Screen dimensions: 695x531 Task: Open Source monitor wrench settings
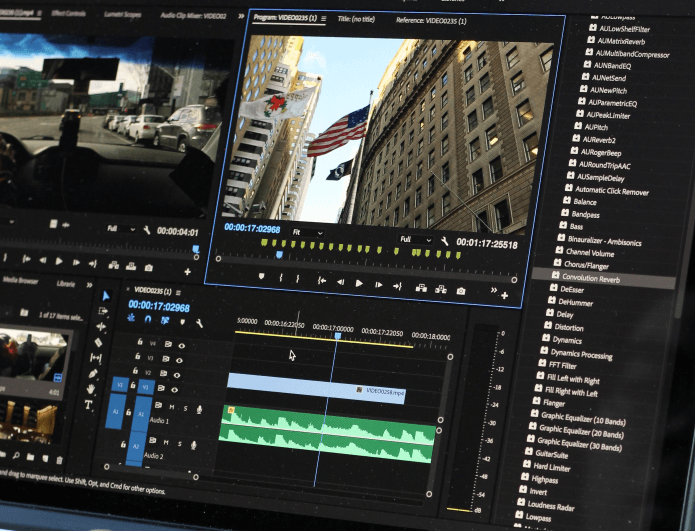click(x=147, y=230)
